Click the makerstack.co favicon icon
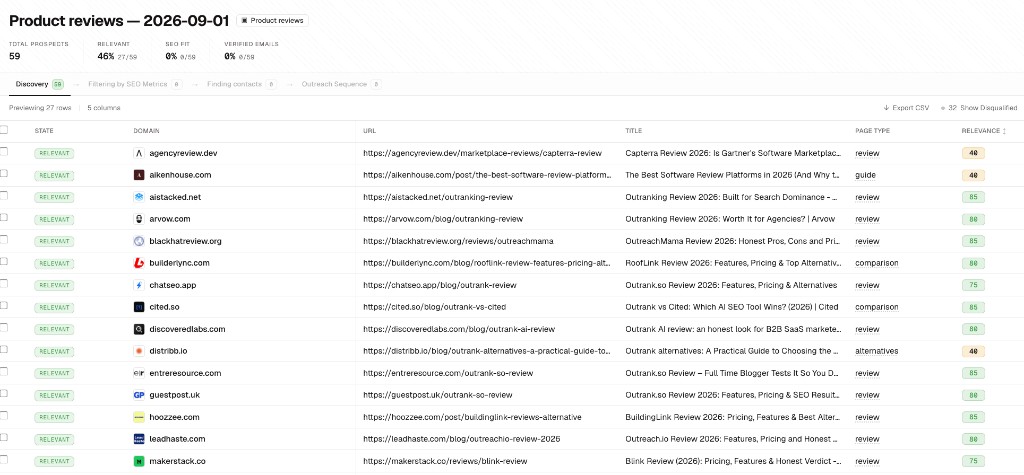 [x=138, y=461]
